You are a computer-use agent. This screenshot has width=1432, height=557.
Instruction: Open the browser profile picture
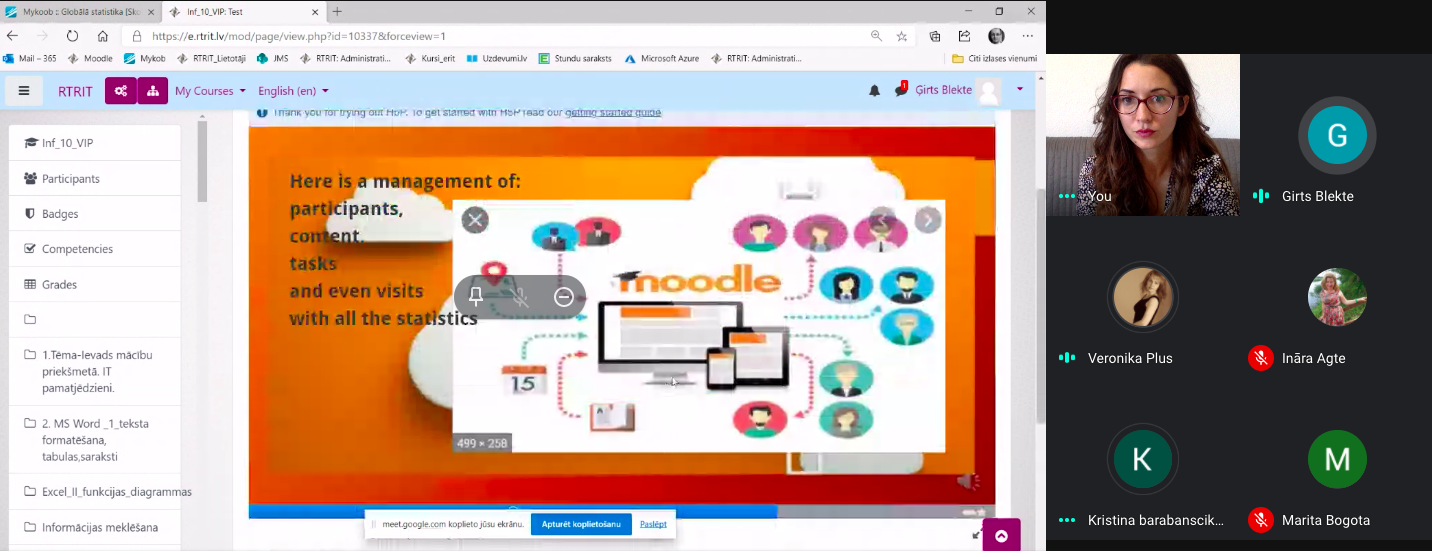point(996,35)
